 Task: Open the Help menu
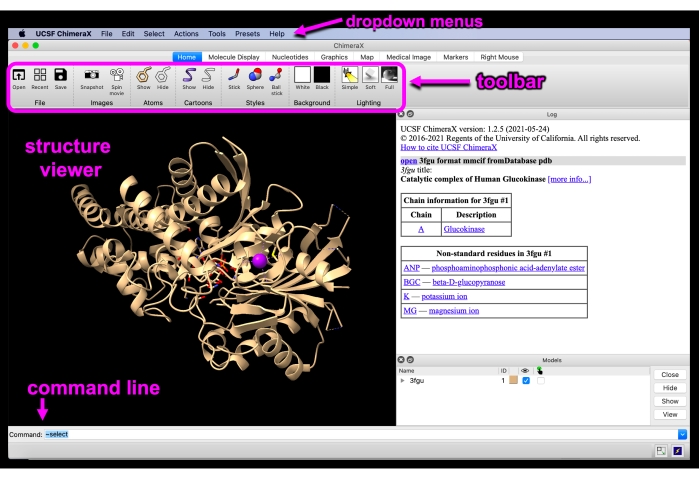tap(277, 33)
